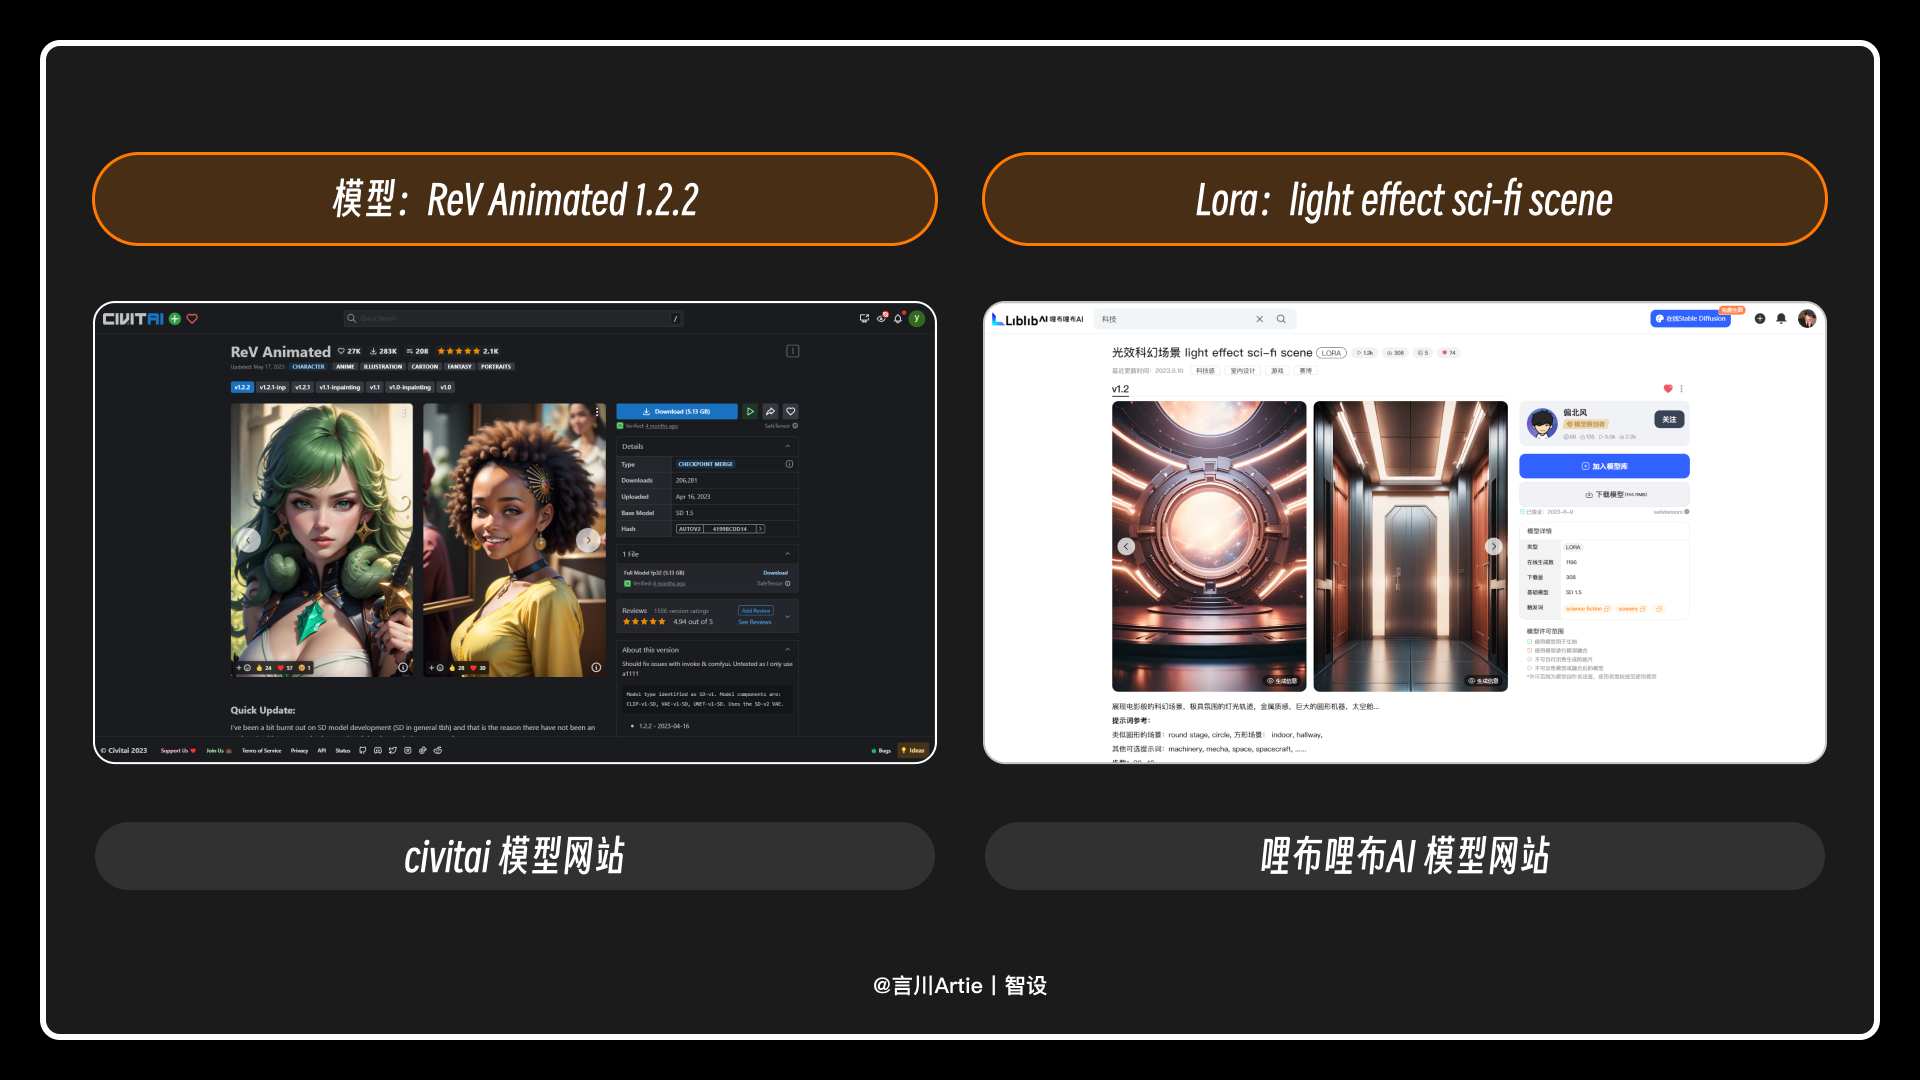Click the share icon on CivitAI page
Screen dimensions: 1920x1080
[x=769, y=410]
